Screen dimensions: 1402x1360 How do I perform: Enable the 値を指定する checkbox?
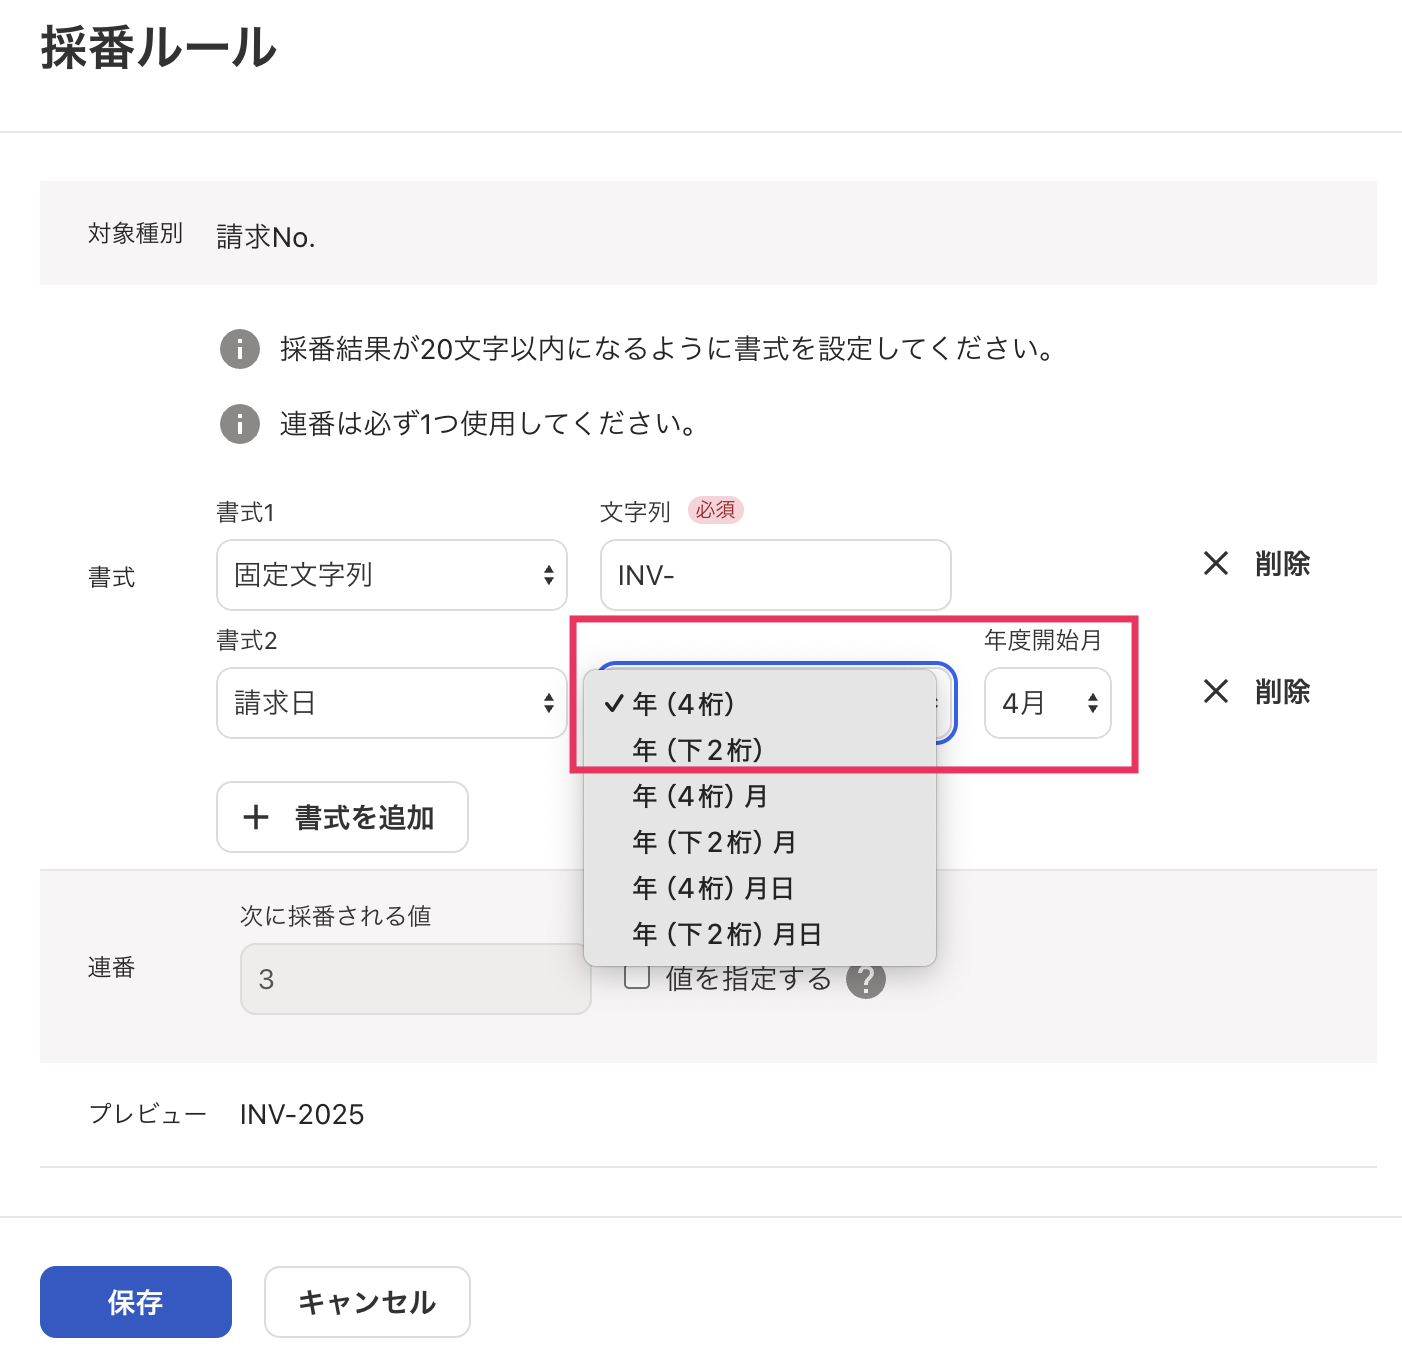[x=637, y=977]
